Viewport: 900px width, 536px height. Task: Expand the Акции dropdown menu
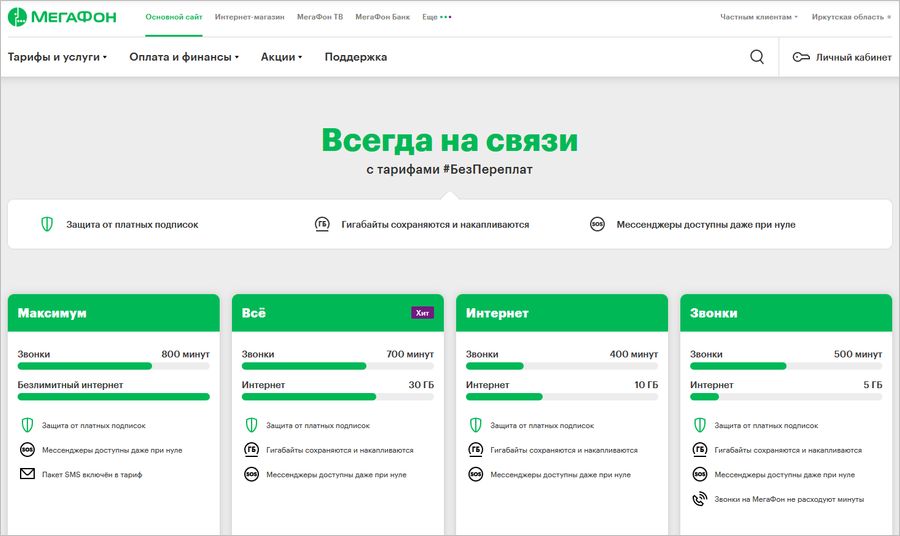[281, 57]
